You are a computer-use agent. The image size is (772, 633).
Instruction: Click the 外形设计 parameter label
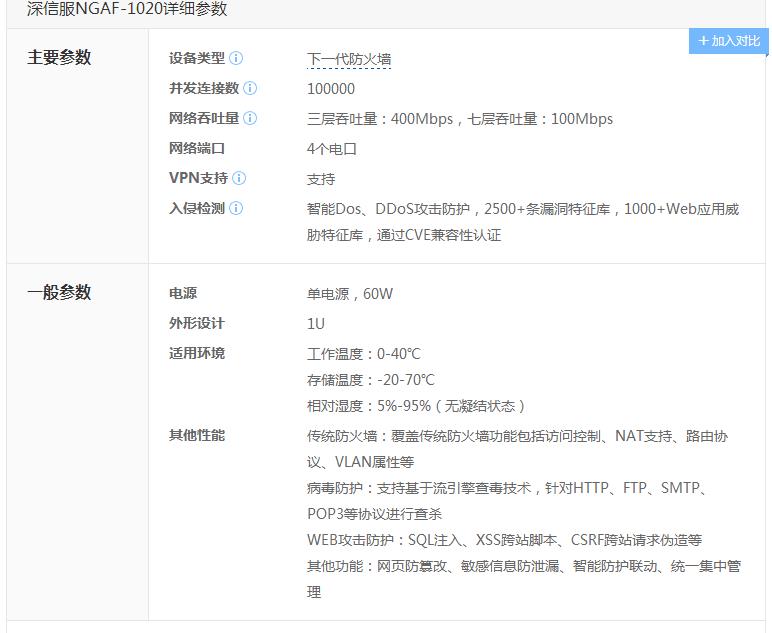click(x=197, y=323)
